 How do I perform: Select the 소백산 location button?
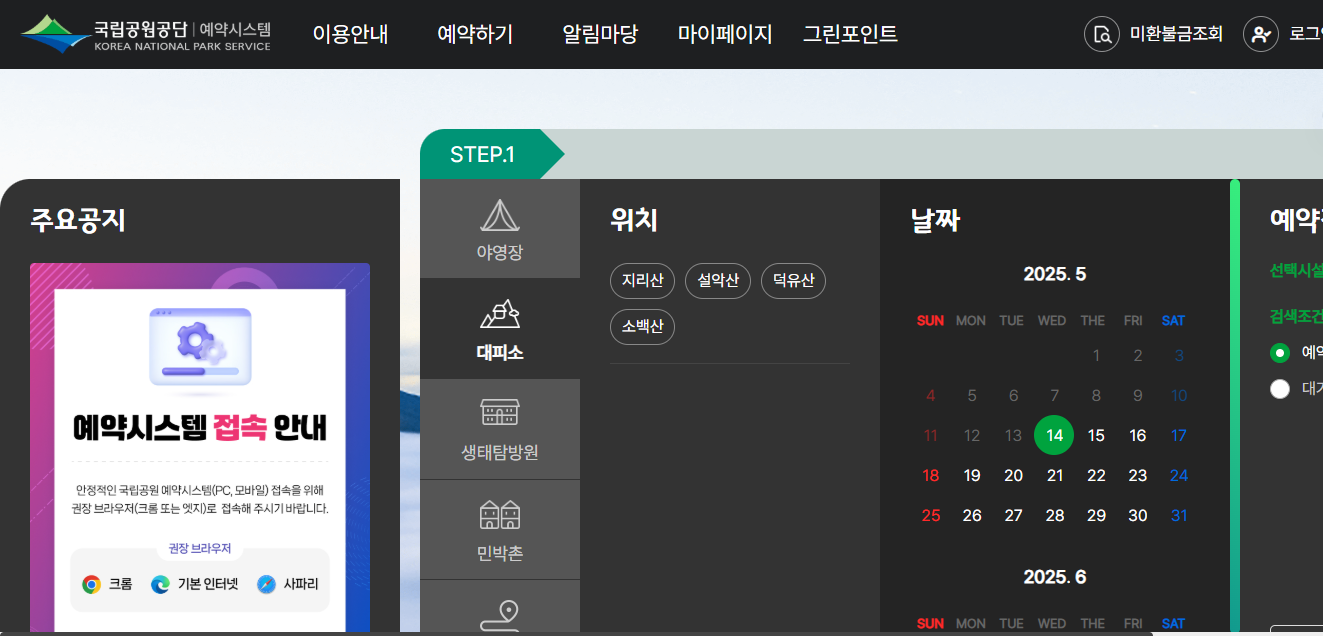642,327
